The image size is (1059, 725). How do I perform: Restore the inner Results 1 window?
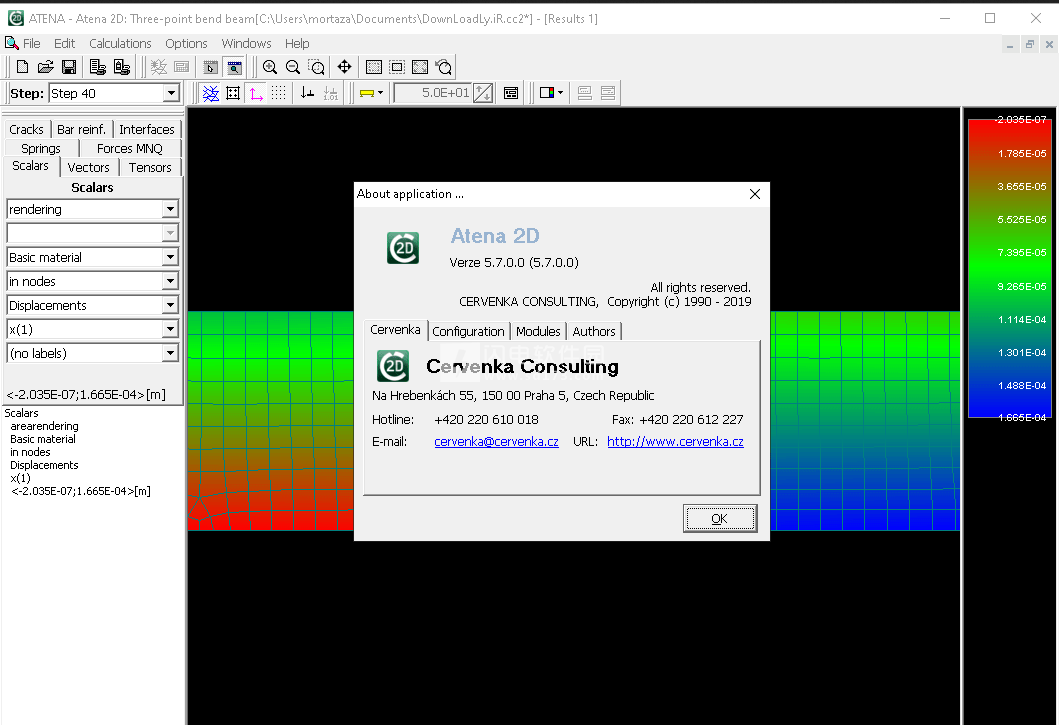point(1029,45)
